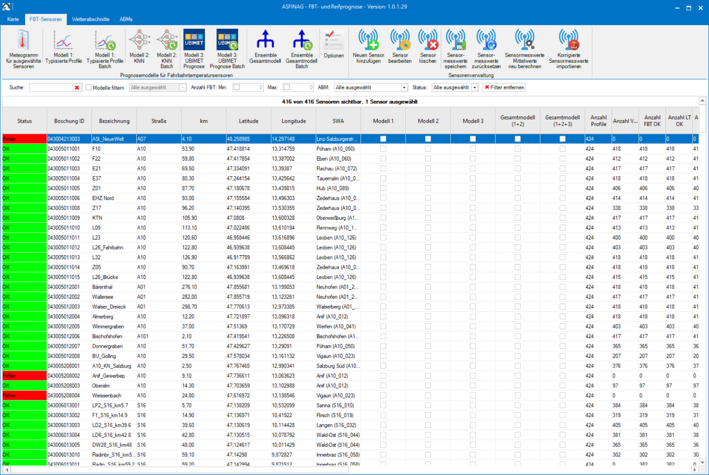Toggle the Anzahl FBT Max checkbox
The image size is (709, 475).
click(x=286, y=87)
